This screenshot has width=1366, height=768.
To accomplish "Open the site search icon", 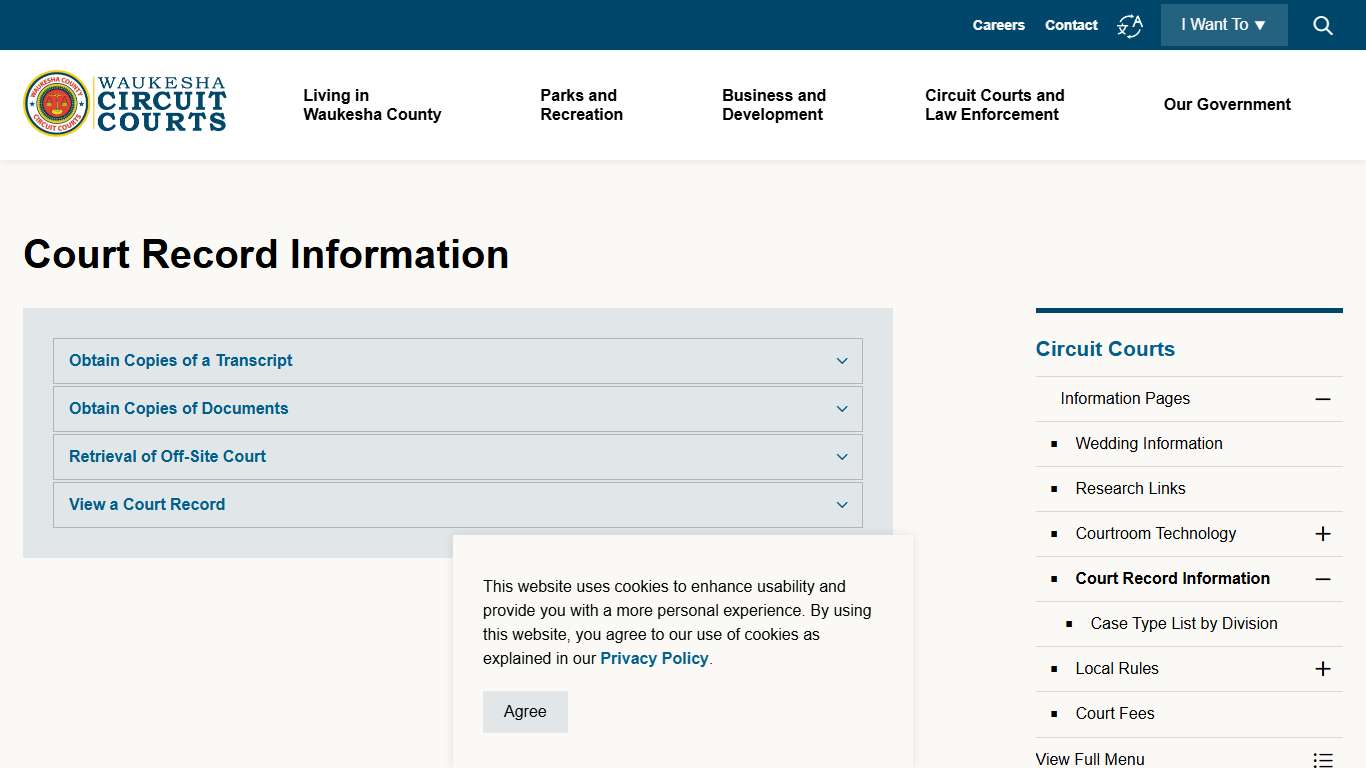I will 1322,25.
